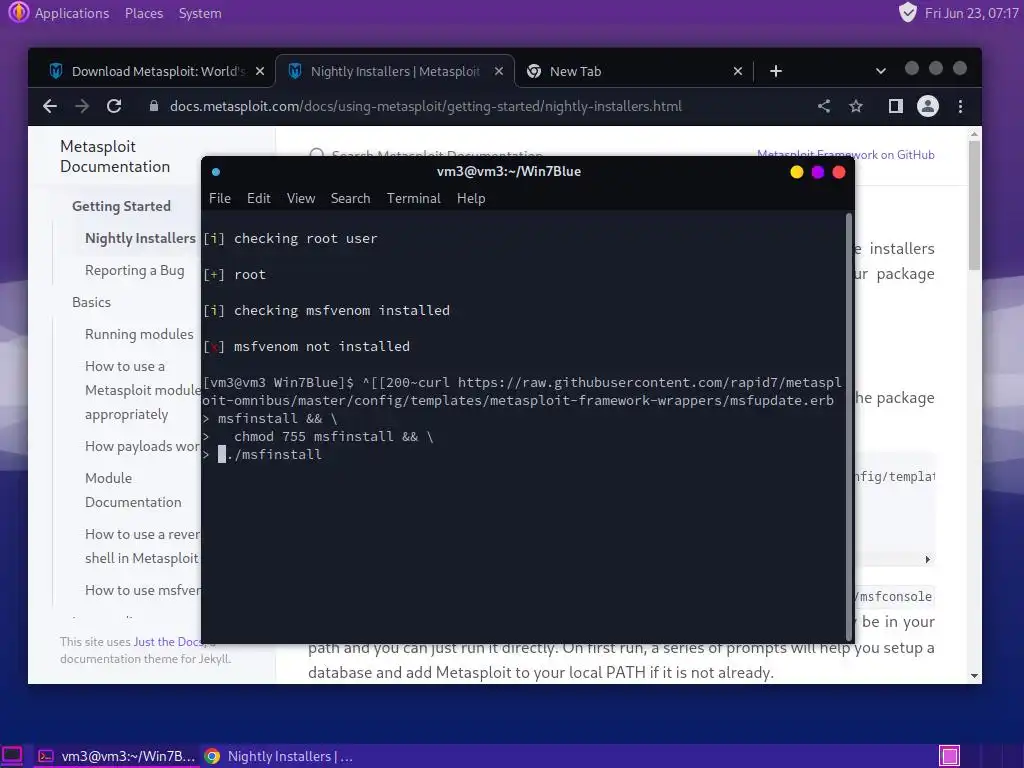Open the terminal Help menu
The image size is (1024, 768).
point(471,199)
